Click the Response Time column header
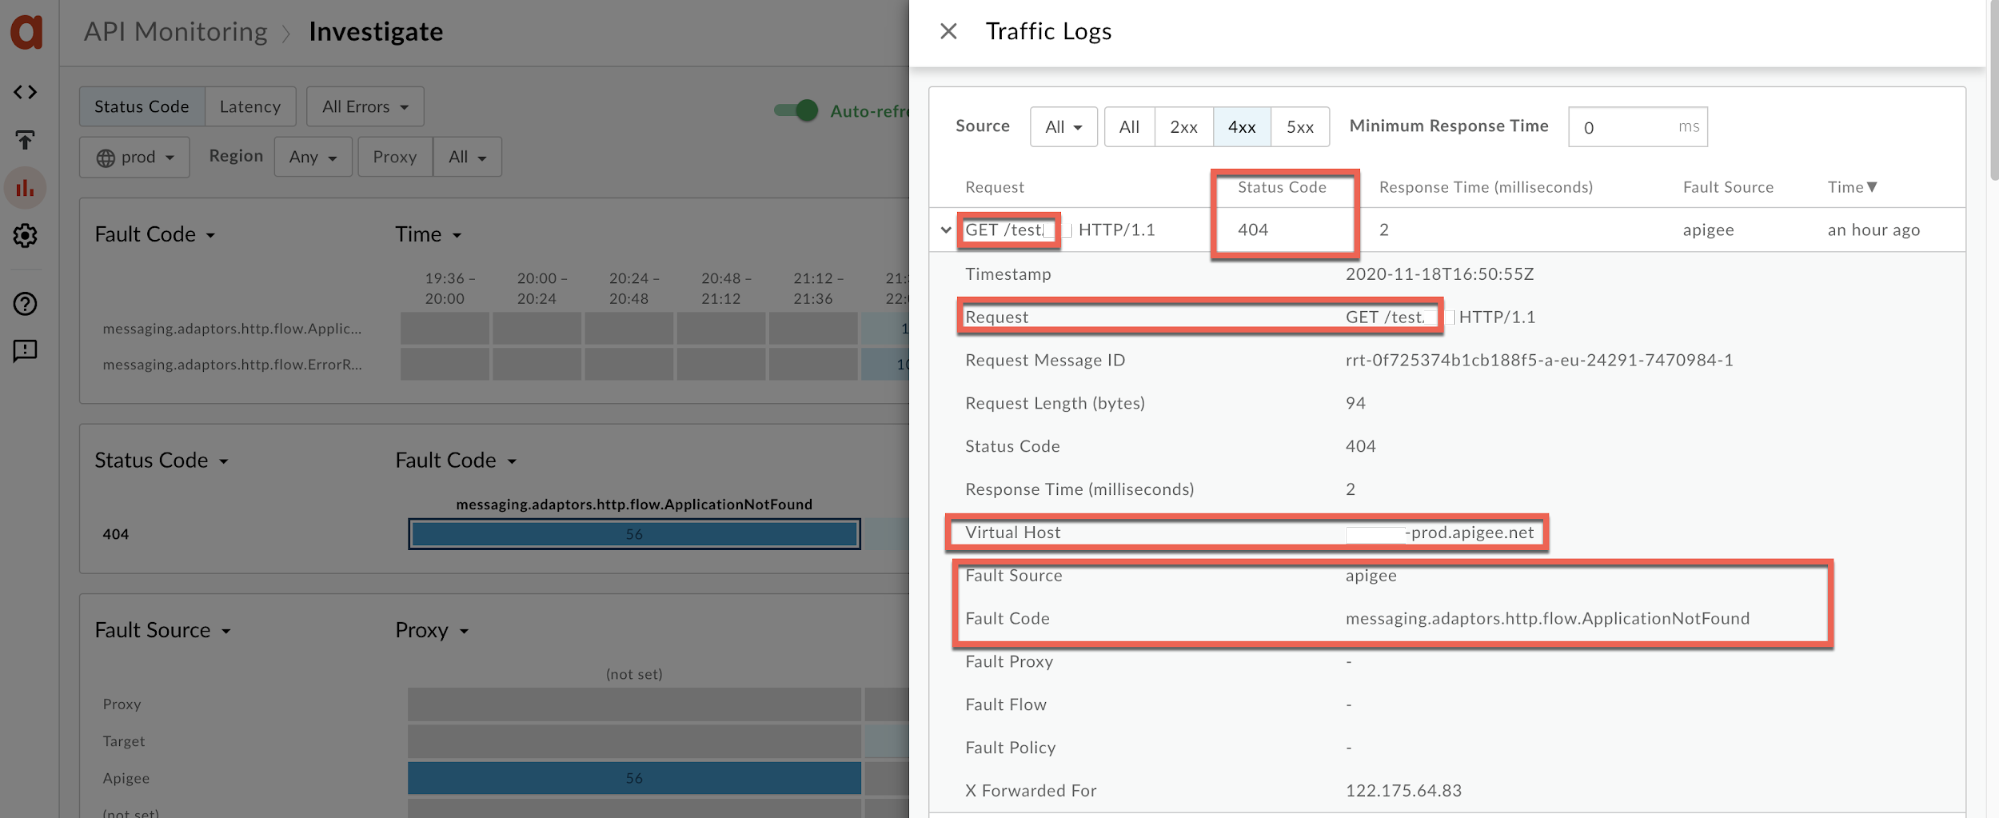 (1485, 187)
